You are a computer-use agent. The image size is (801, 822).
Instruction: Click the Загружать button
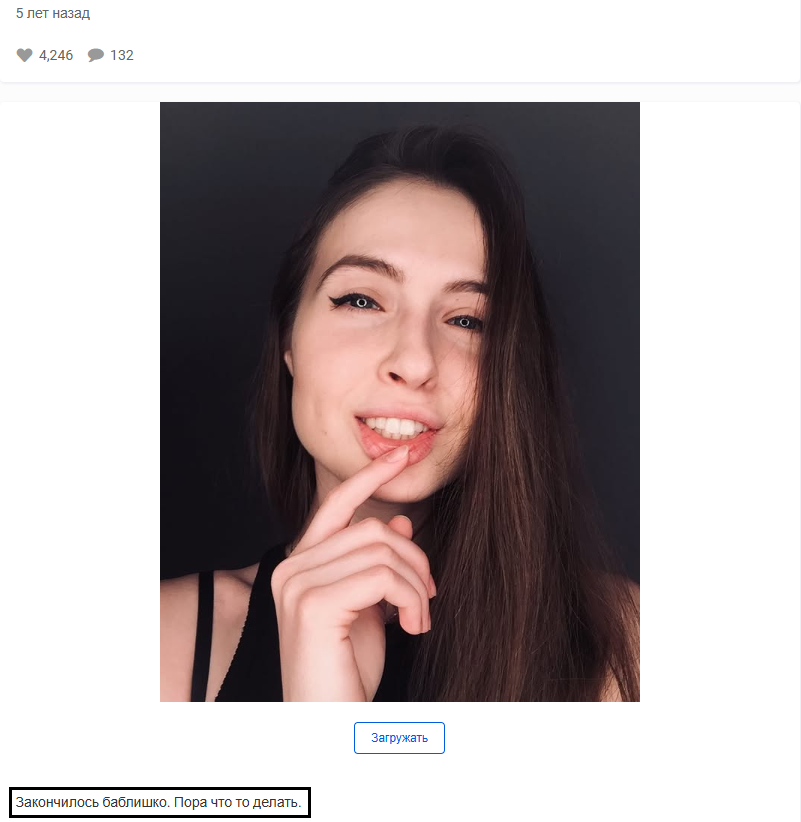[399, 738]
